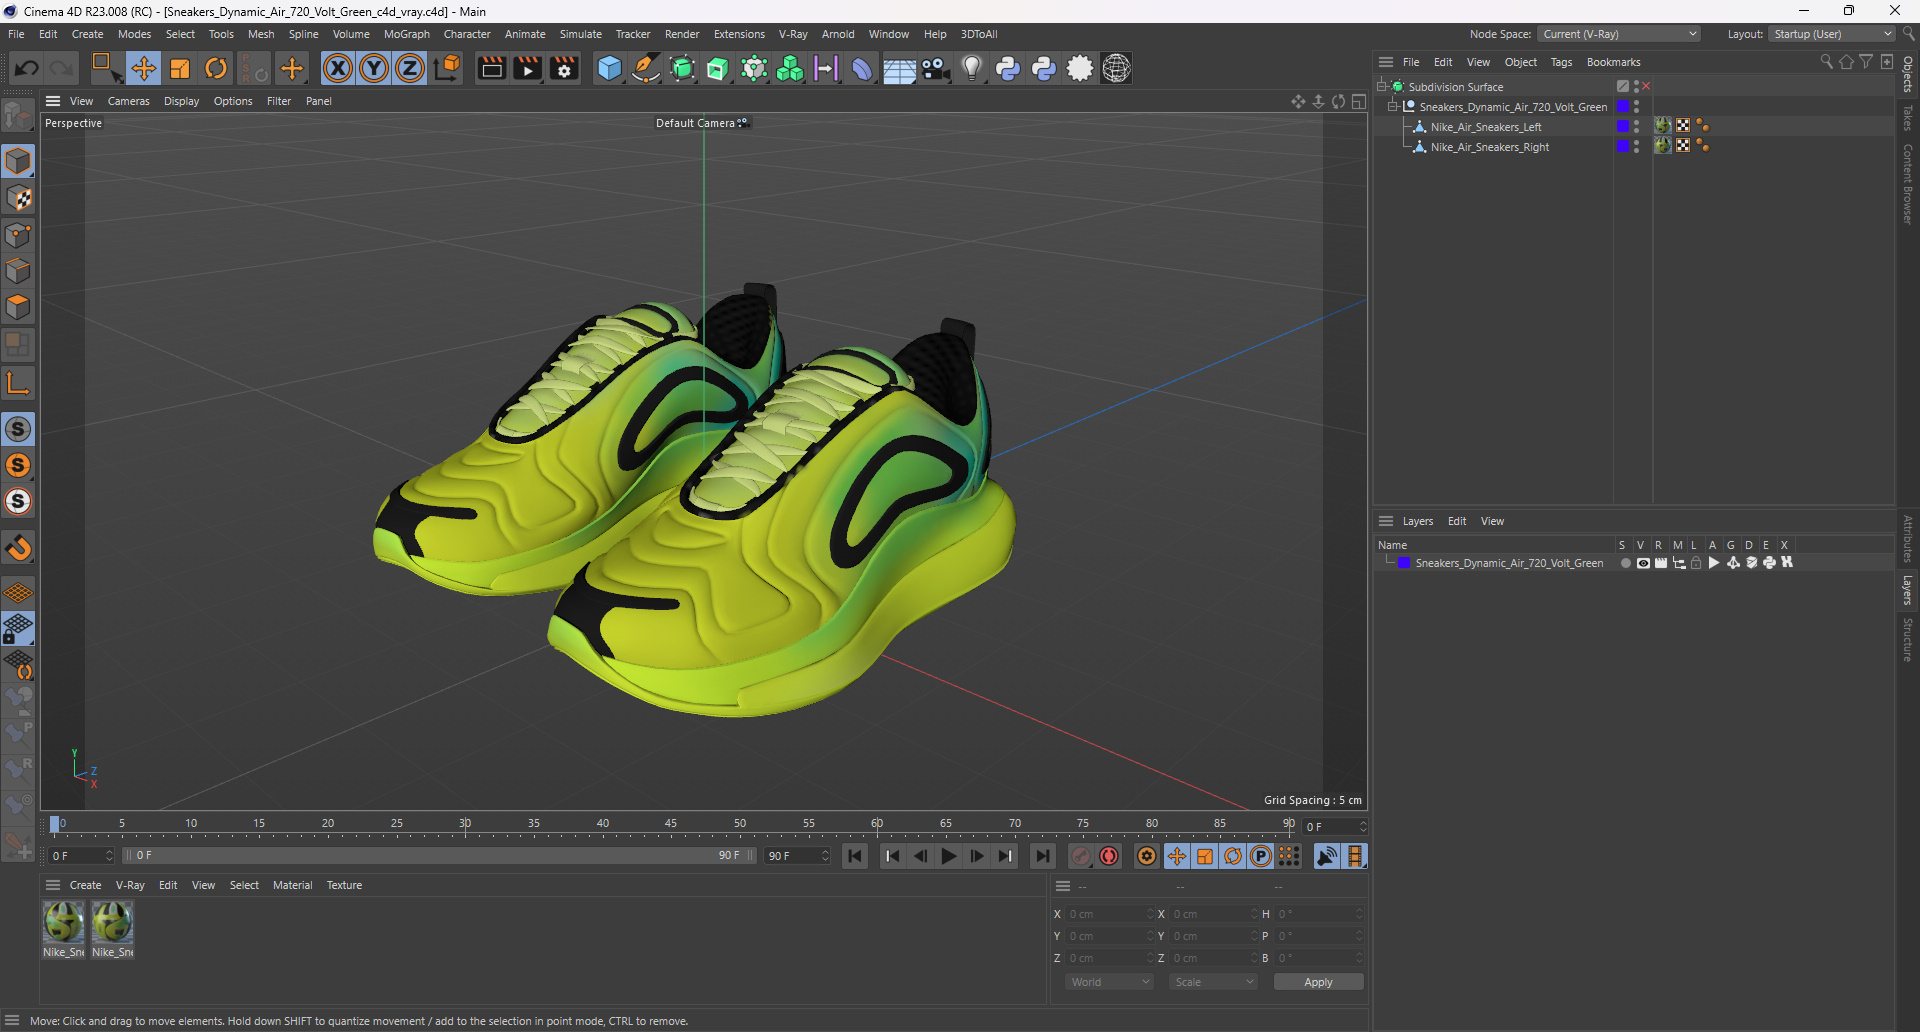Open the Object Manager Tags menu

click(1561, 62)
